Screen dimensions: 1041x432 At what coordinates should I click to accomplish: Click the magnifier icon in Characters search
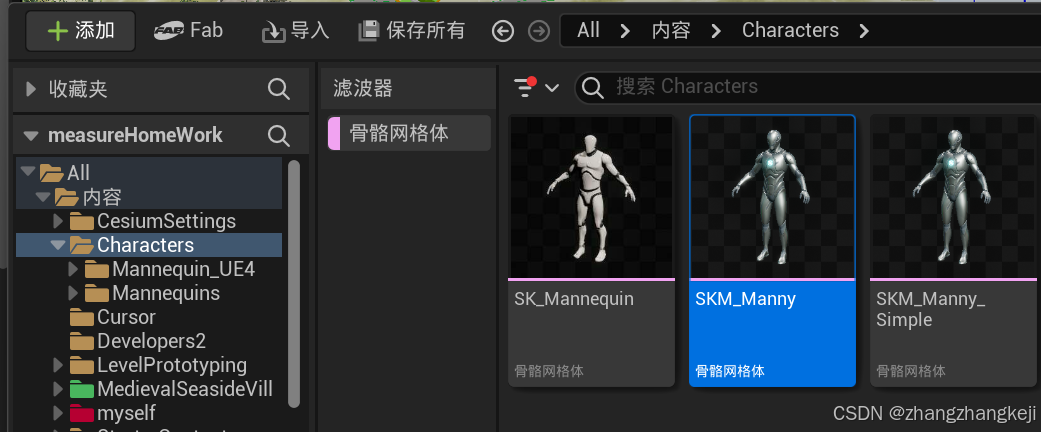[592, 87]
